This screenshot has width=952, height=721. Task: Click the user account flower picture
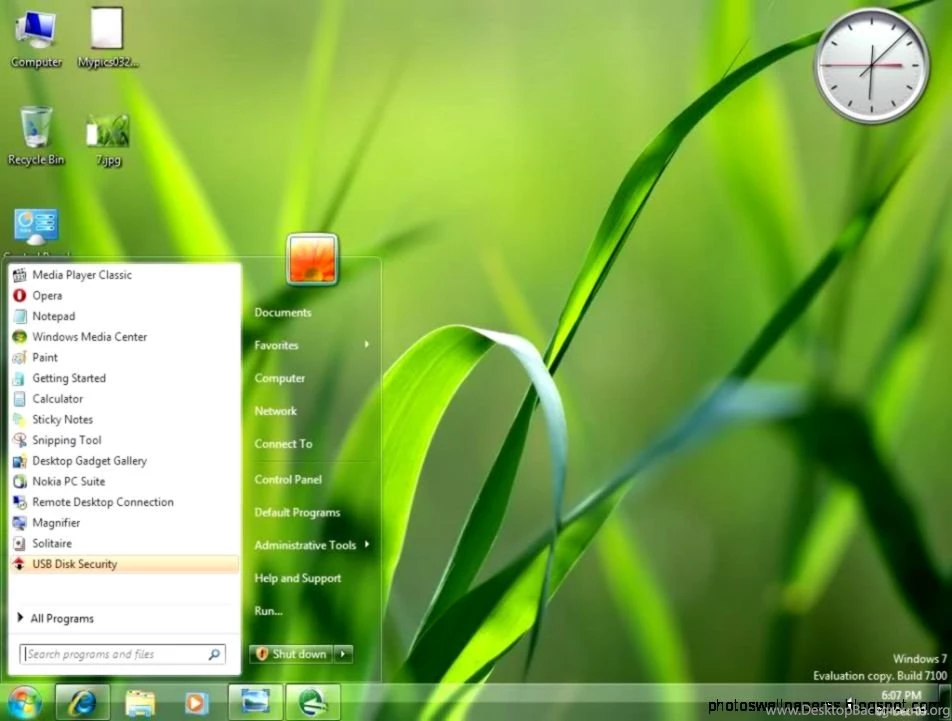(312, 259)
